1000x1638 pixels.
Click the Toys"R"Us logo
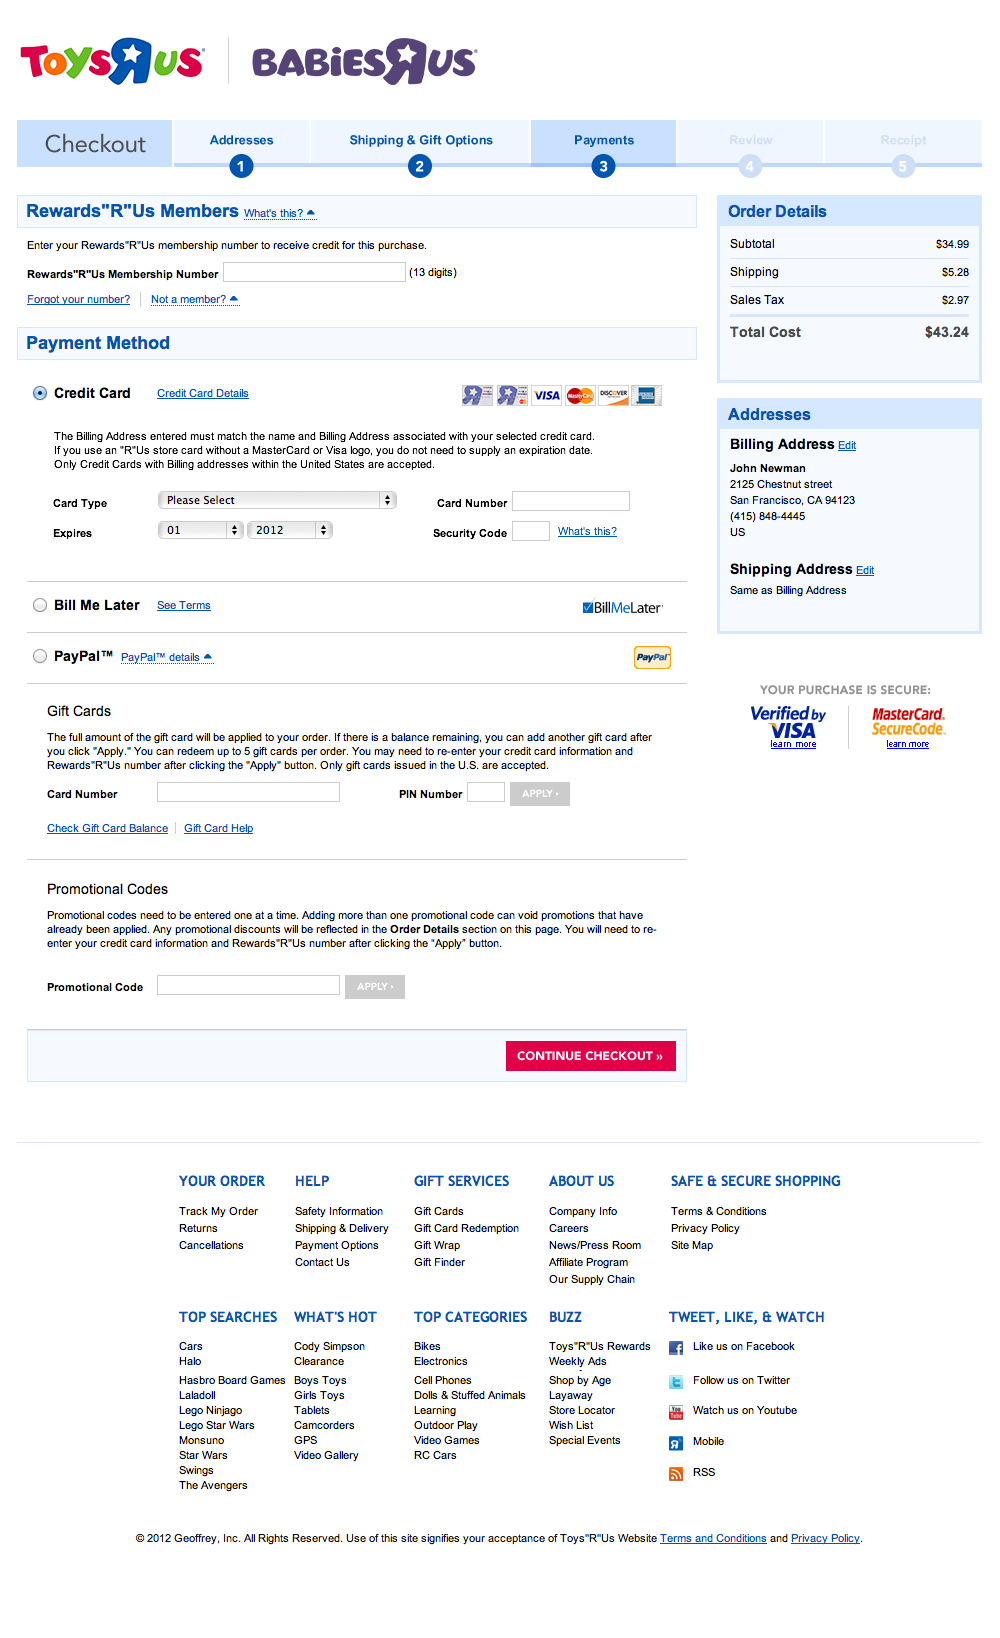pyautogui.click(x=110, y=61)
